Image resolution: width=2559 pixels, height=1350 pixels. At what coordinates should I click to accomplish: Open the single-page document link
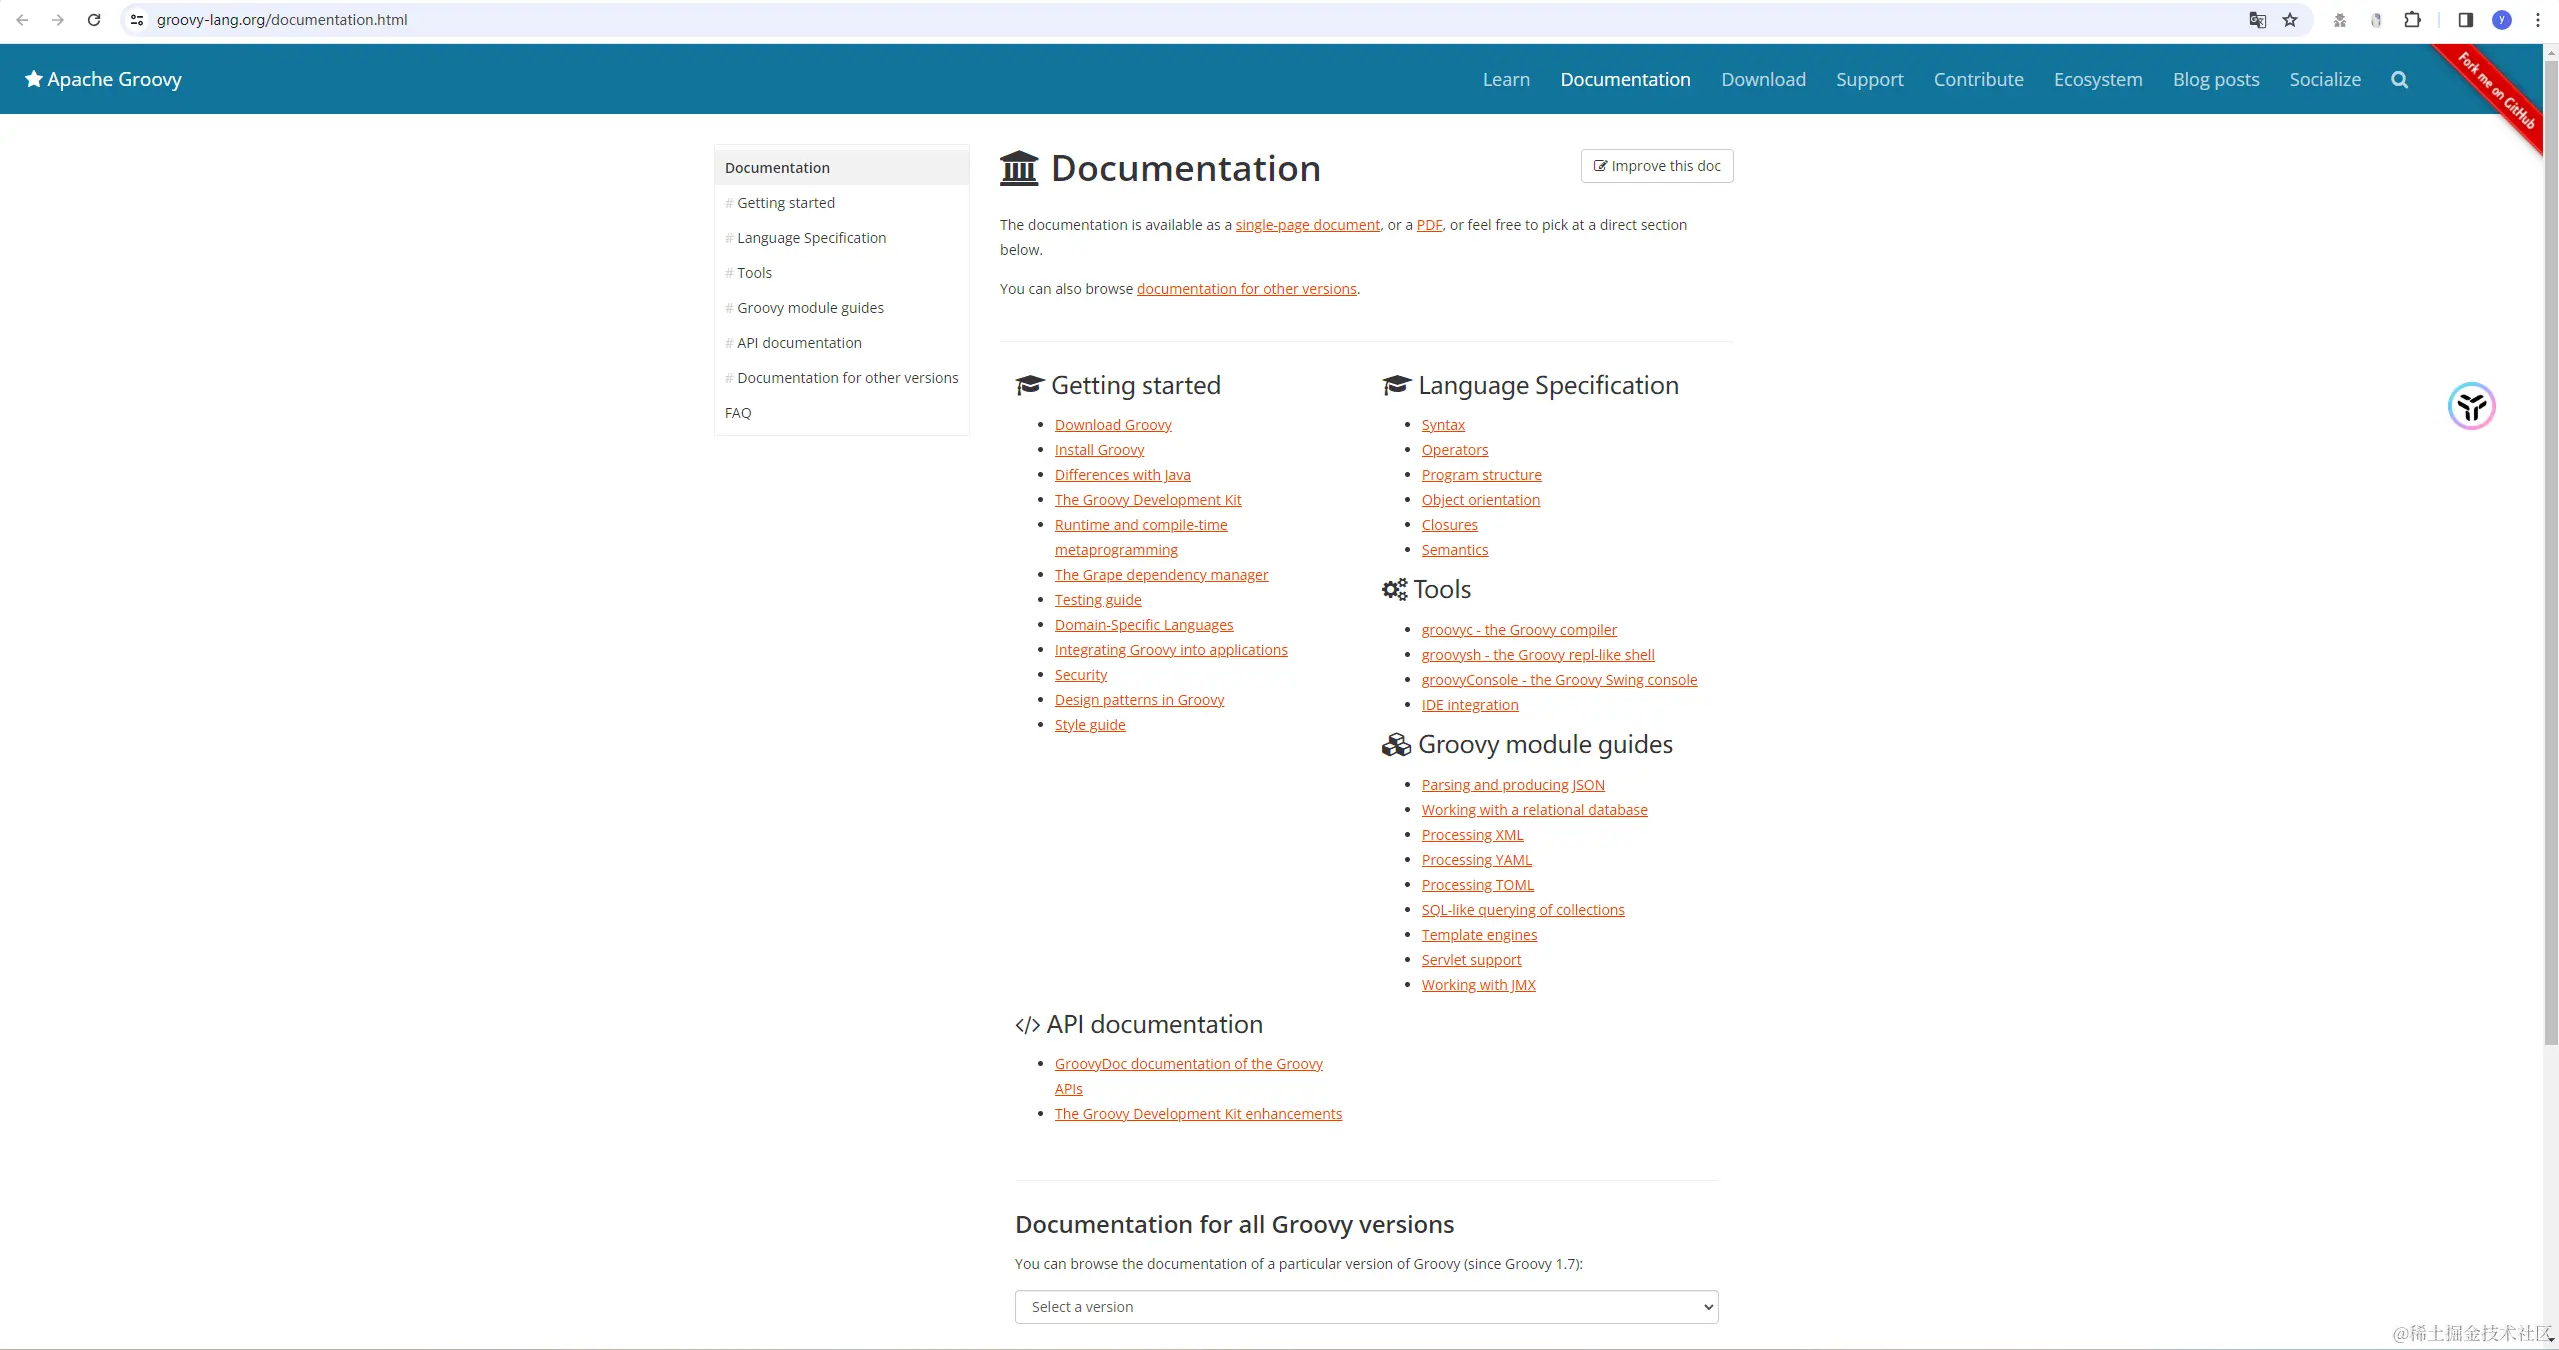pos(1307,225)
